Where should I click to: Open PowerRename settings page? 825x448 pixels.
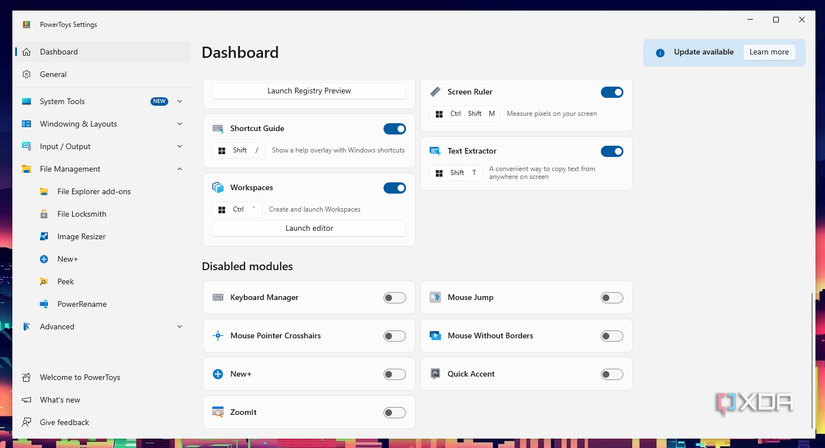pyautogui.click(x=103, y=304)
